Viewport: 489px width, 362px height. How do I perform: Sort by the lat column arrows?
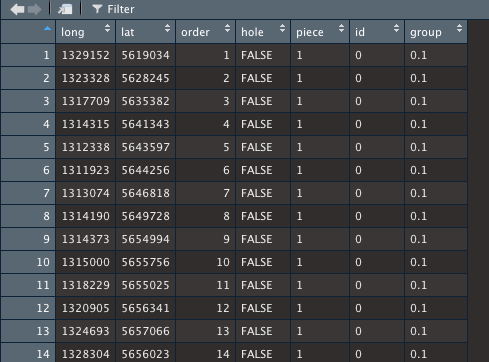pyautogui.click(x=167, y=28)
